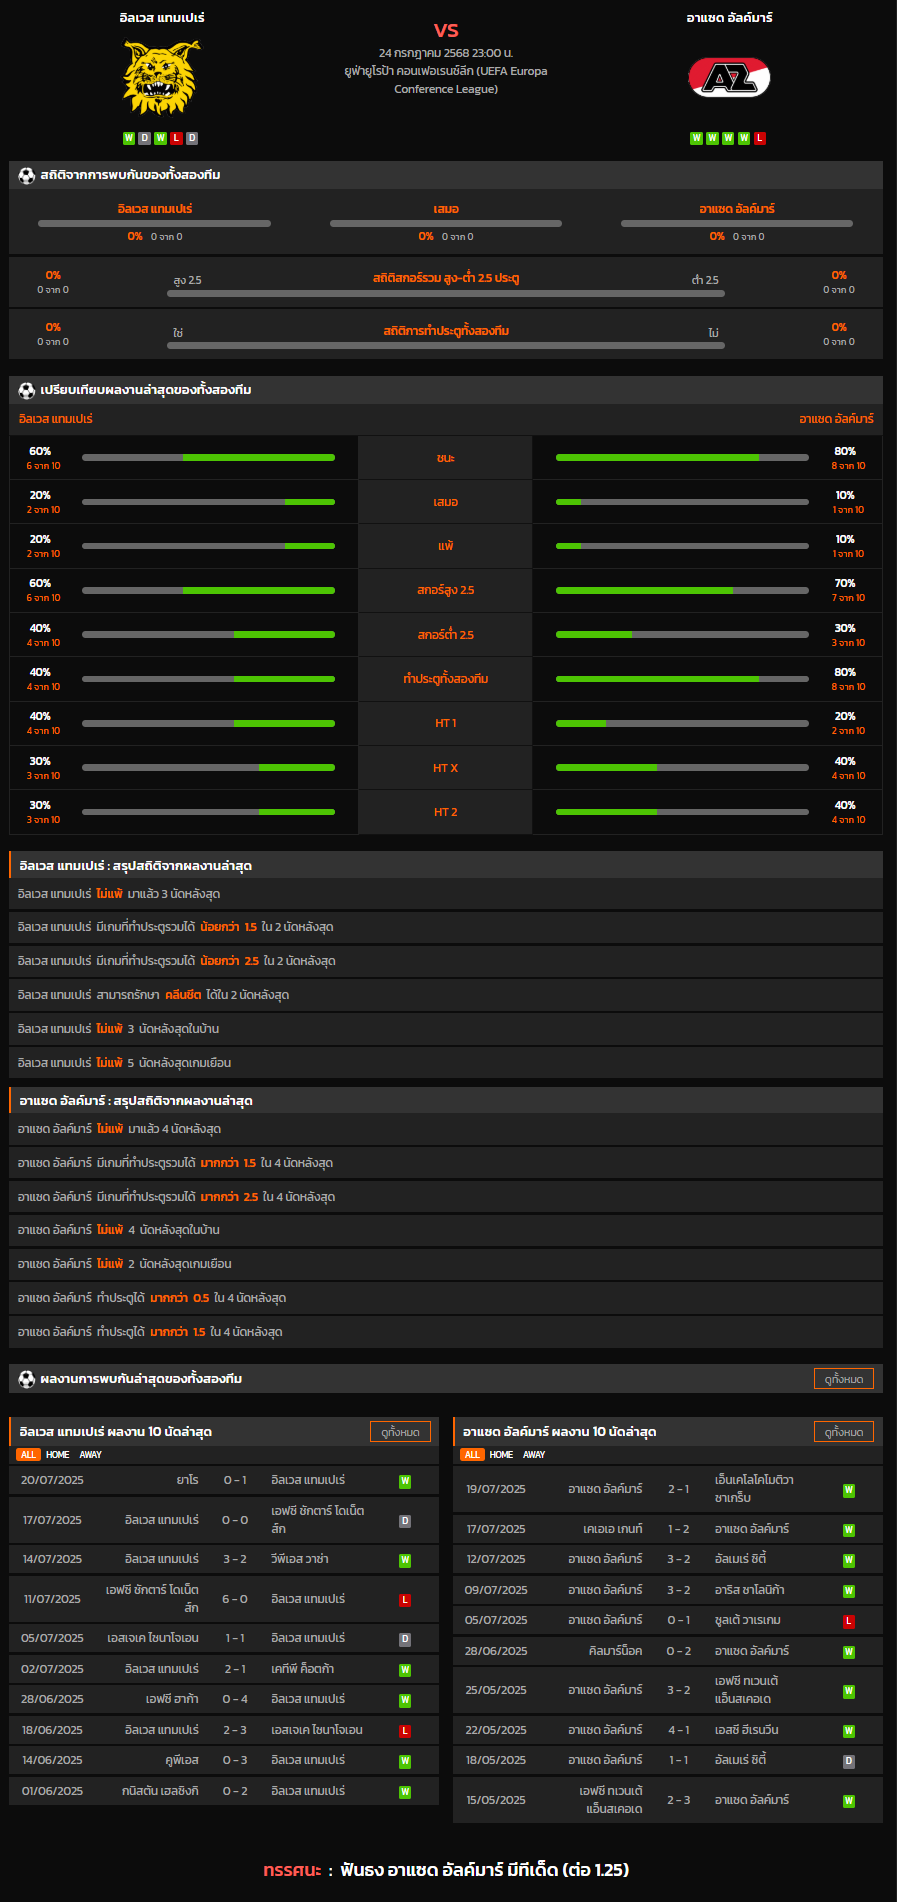Click W result badge on 20/07/2025 ยาโร row
This screenshot has height=1902, width=897.
pos(405,1481)
